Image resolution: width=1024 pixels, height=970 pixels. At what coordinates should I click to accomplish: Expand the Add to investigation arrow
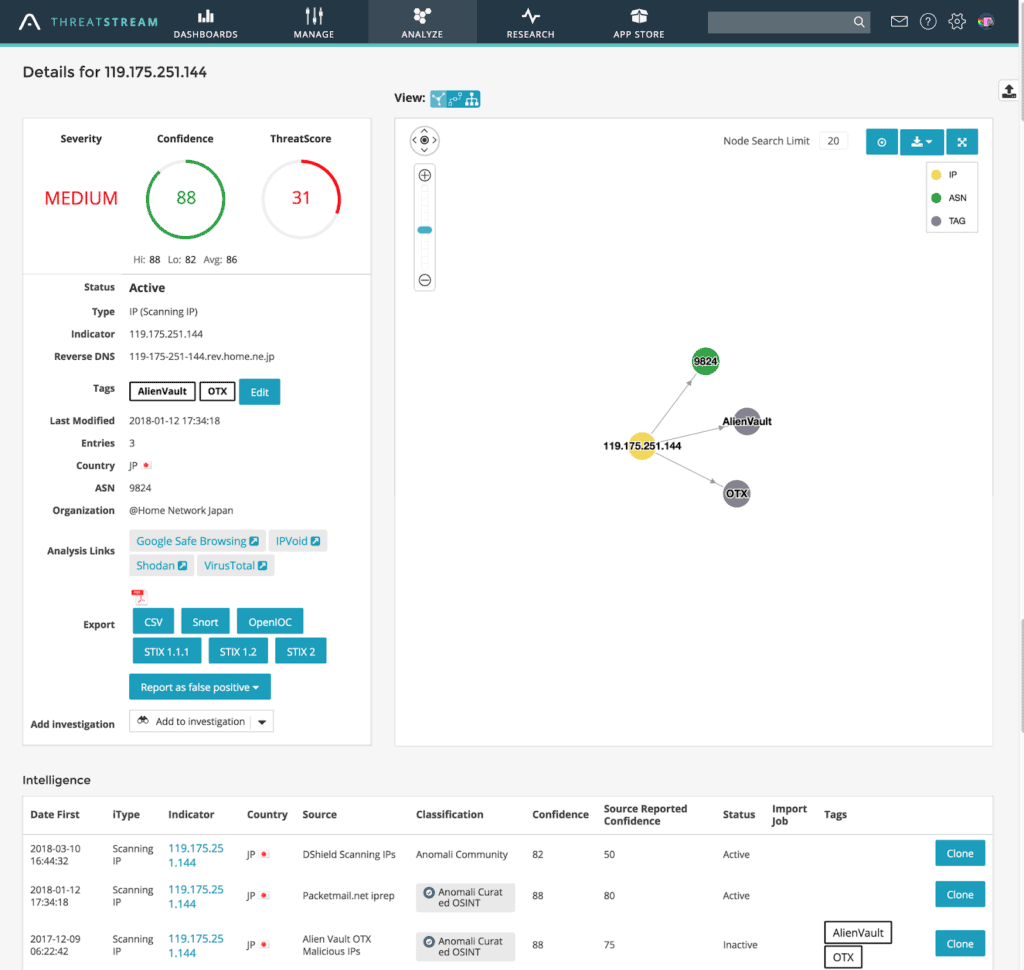262,722
